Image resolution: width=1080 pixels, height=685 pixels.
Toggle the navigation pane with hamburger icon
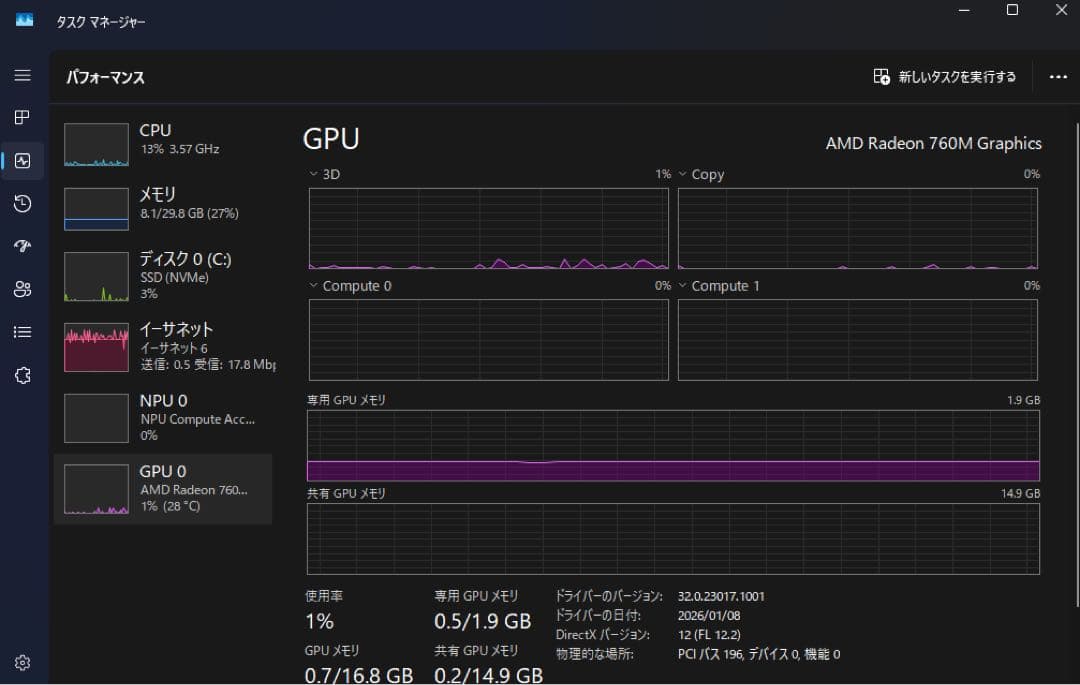point(22,75)
